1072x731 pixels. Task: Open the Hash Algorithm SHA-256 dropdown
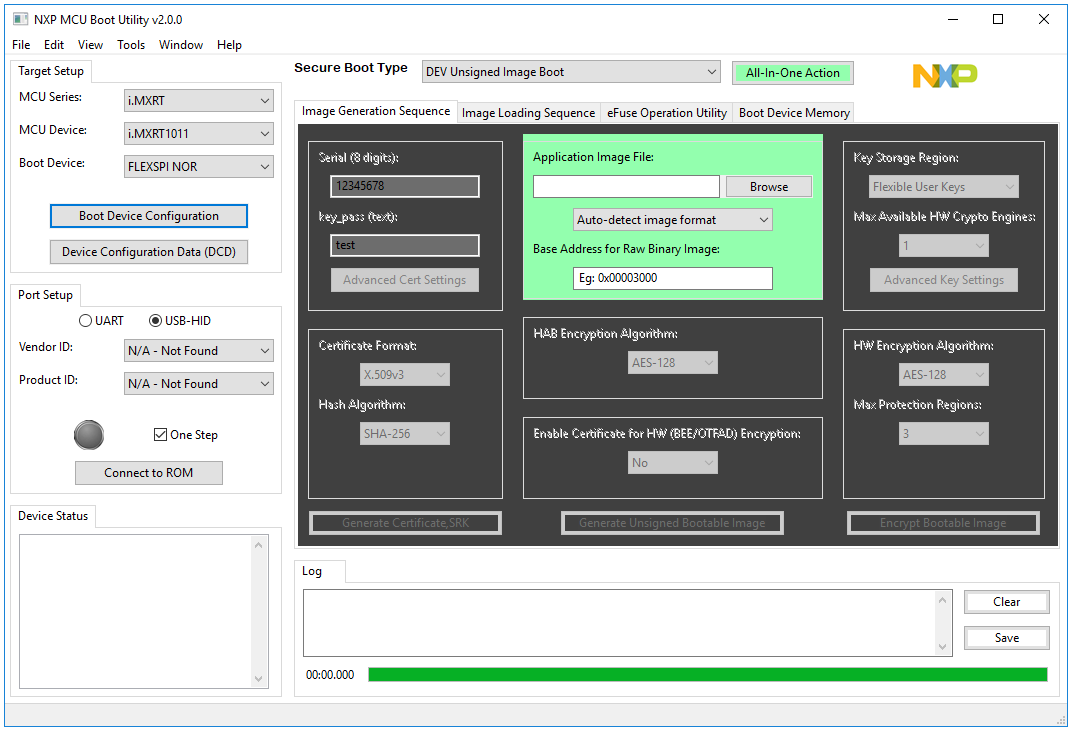point(405,434)
